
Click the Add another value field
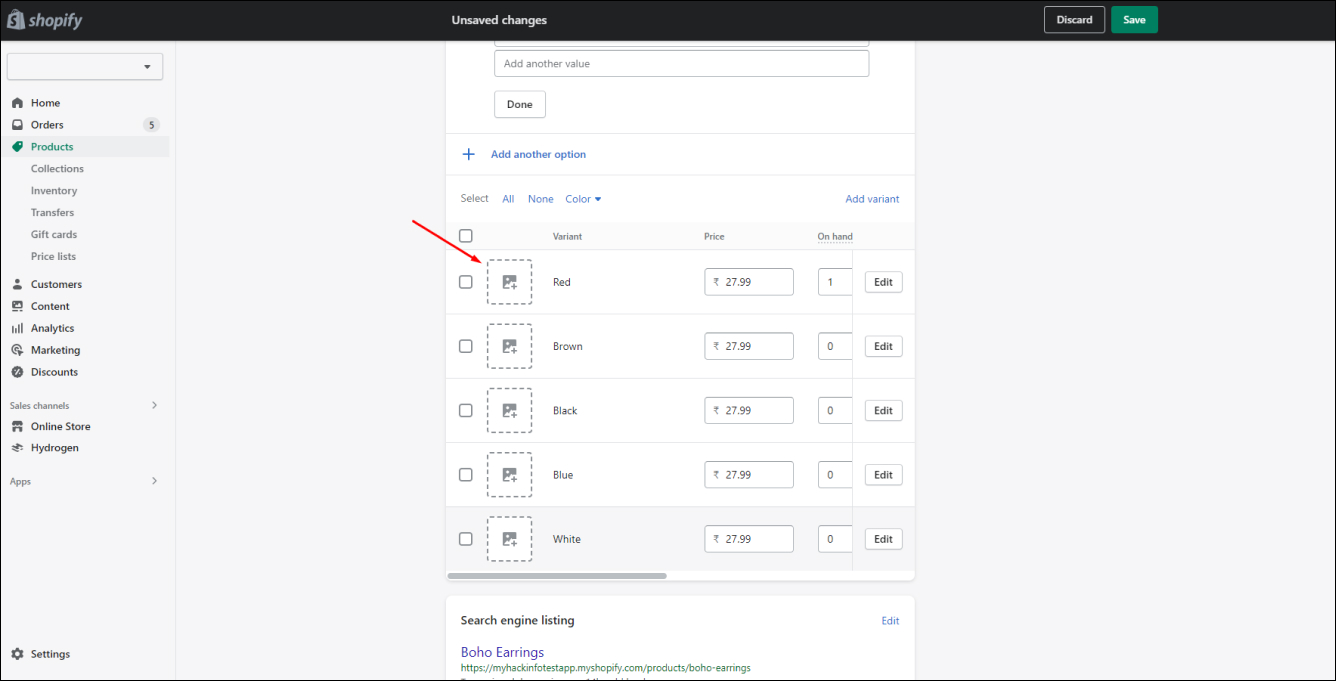coord(681,64)
